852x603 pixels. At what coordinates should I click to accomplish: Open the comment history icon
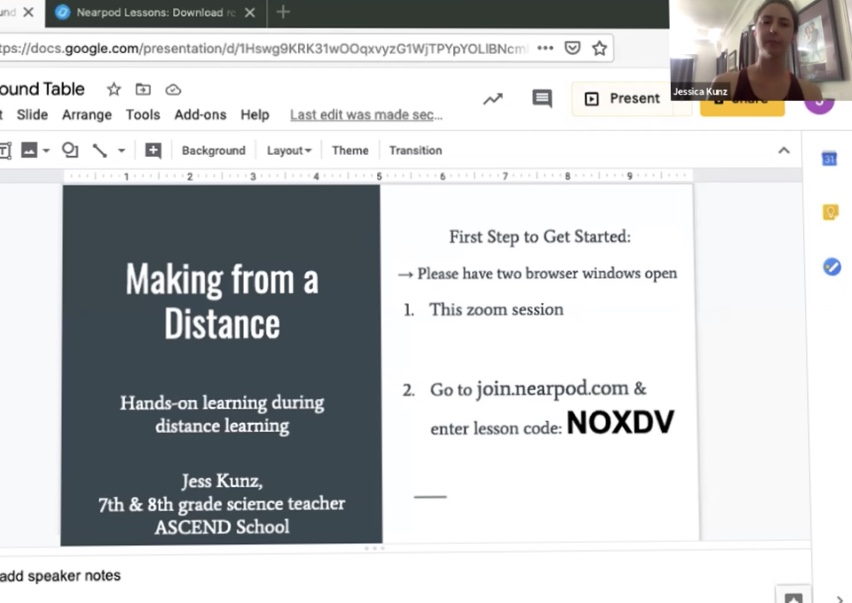click(x=542, y=98)
